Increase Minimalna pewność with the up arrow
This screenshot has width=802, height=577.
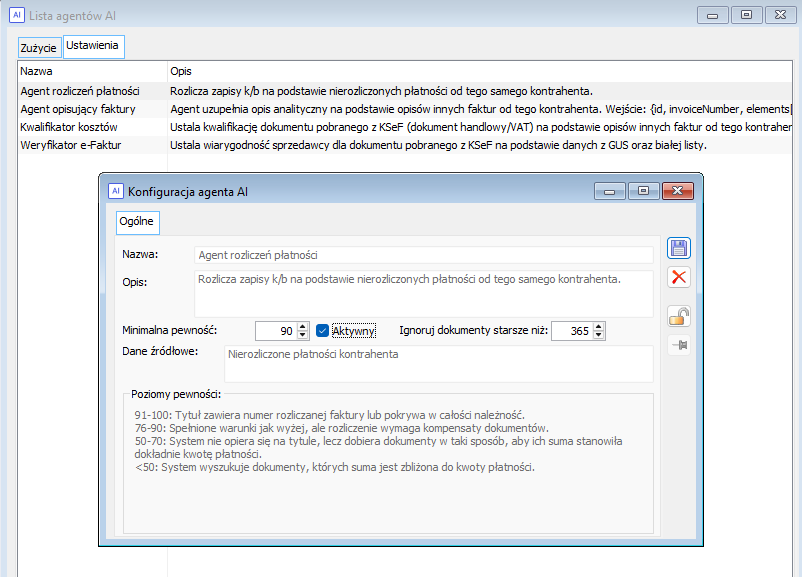point(303,327)
